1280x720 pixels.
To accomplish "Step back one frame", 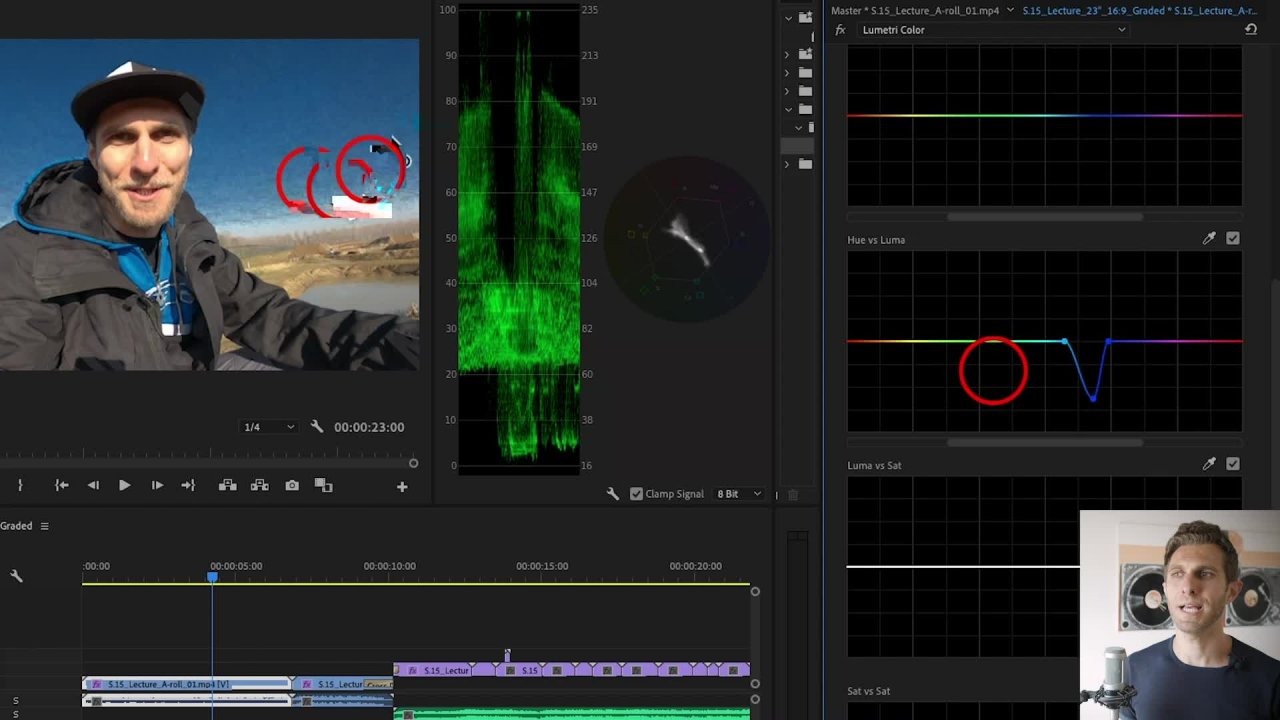I will 93,486.
